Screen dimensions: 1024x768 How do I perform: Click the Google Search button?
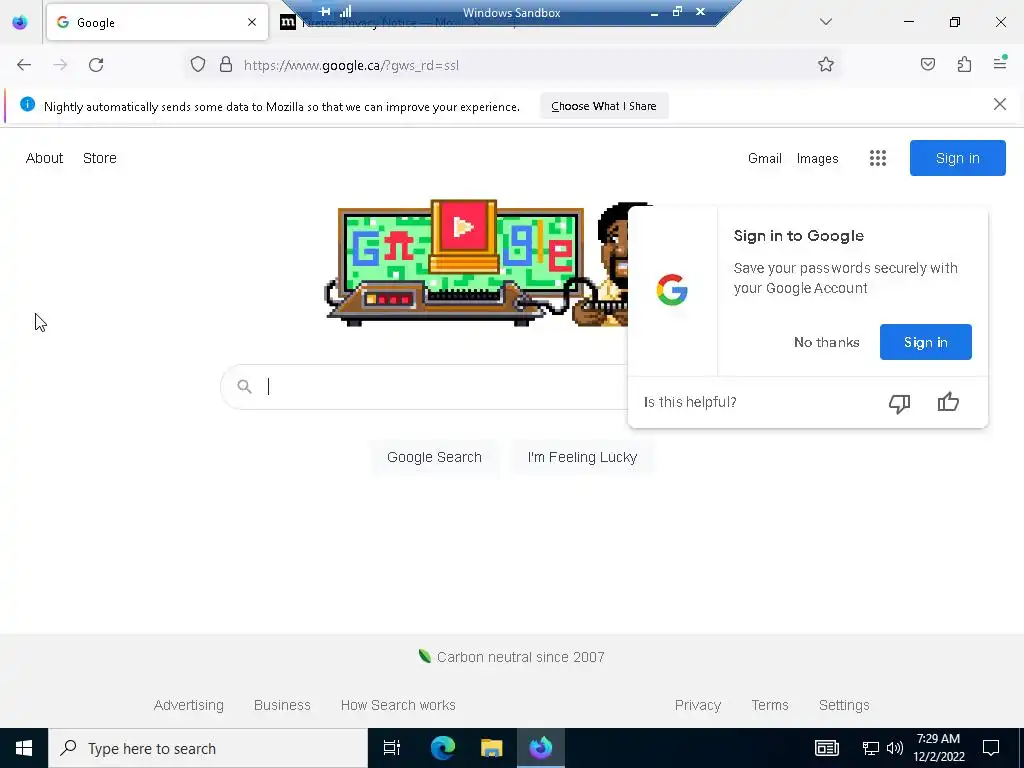pyautogui.click(x=434, y=457)
